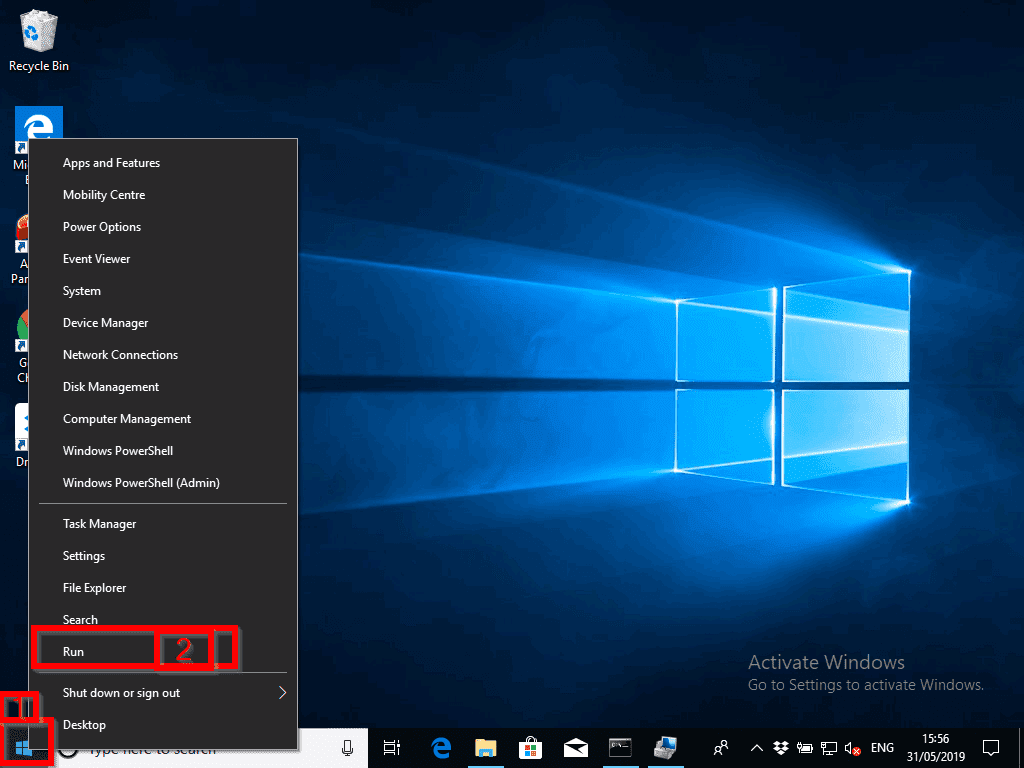Launch File Explorer from the menu
Screen dimensions: 1024x768
163,588
